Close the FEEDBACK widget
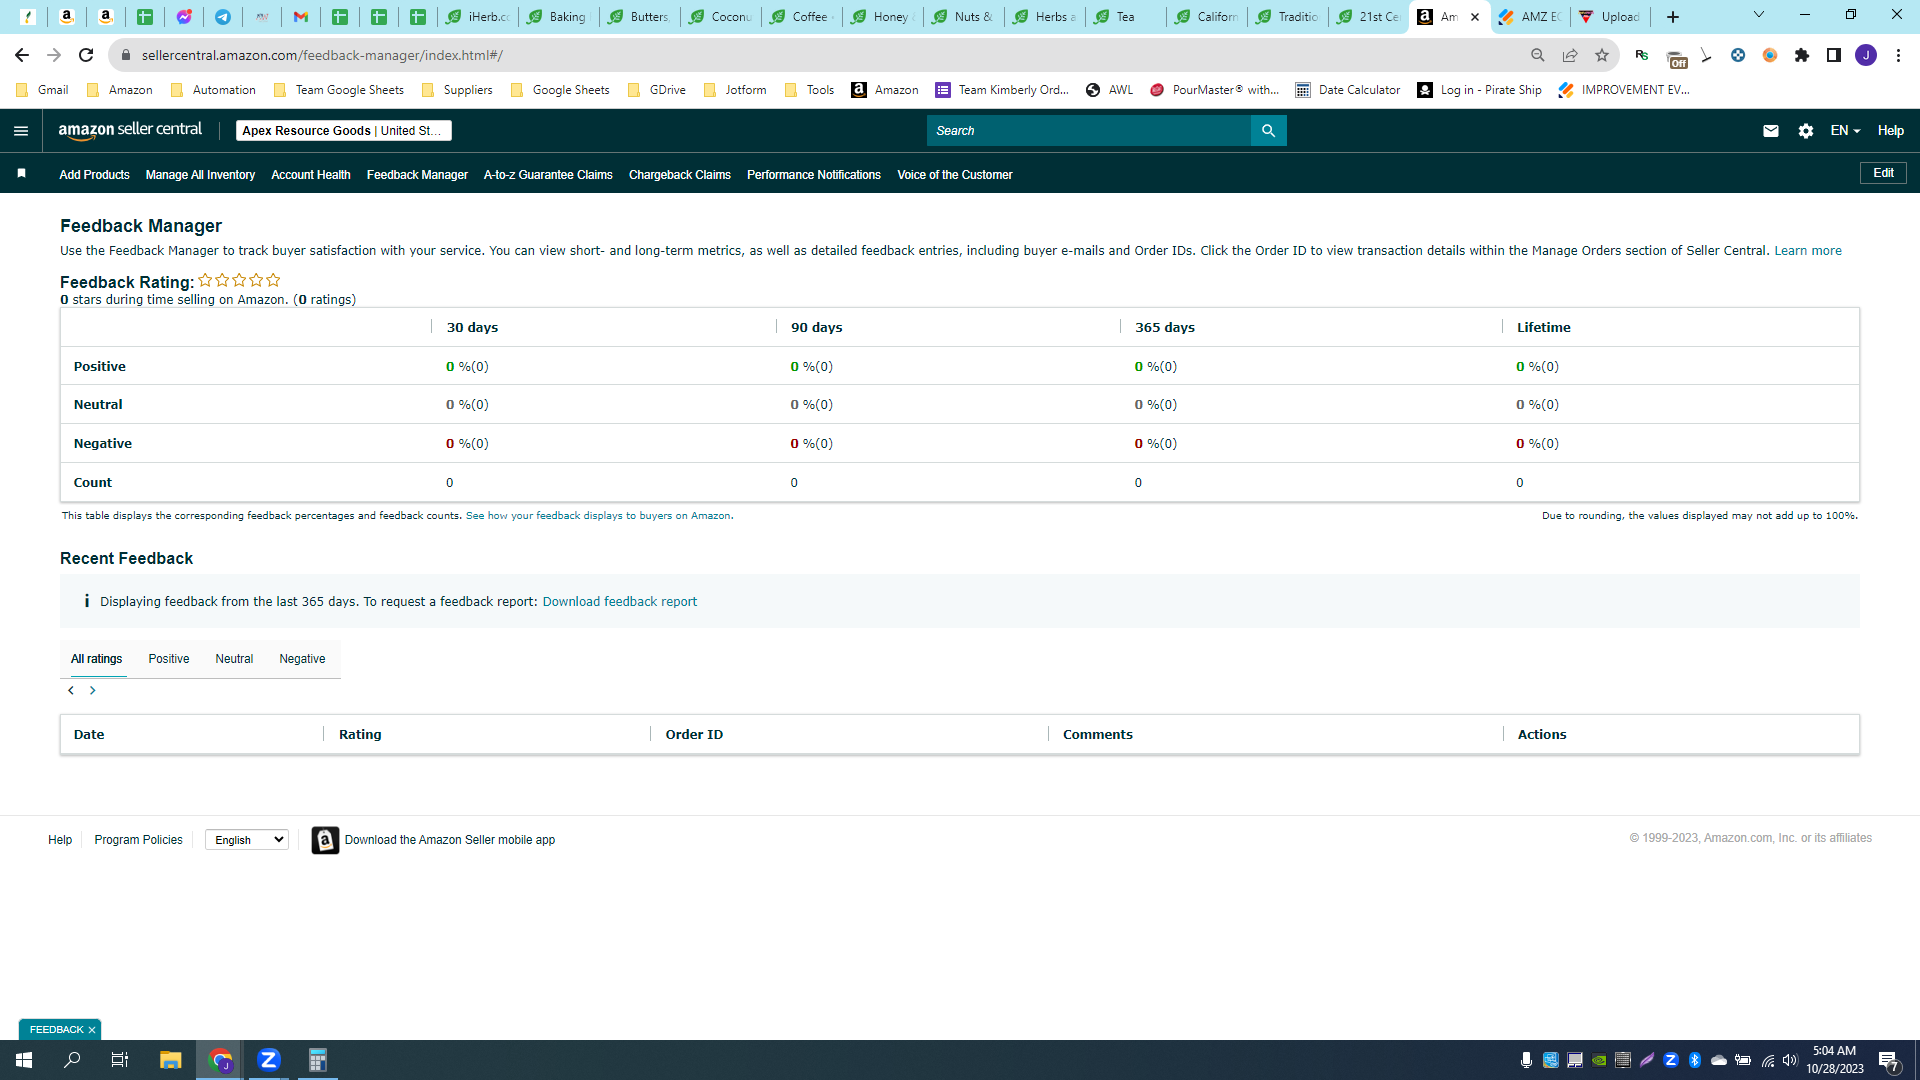The height and width of the screenshot is (1080, 1920). click(92, 1030)
